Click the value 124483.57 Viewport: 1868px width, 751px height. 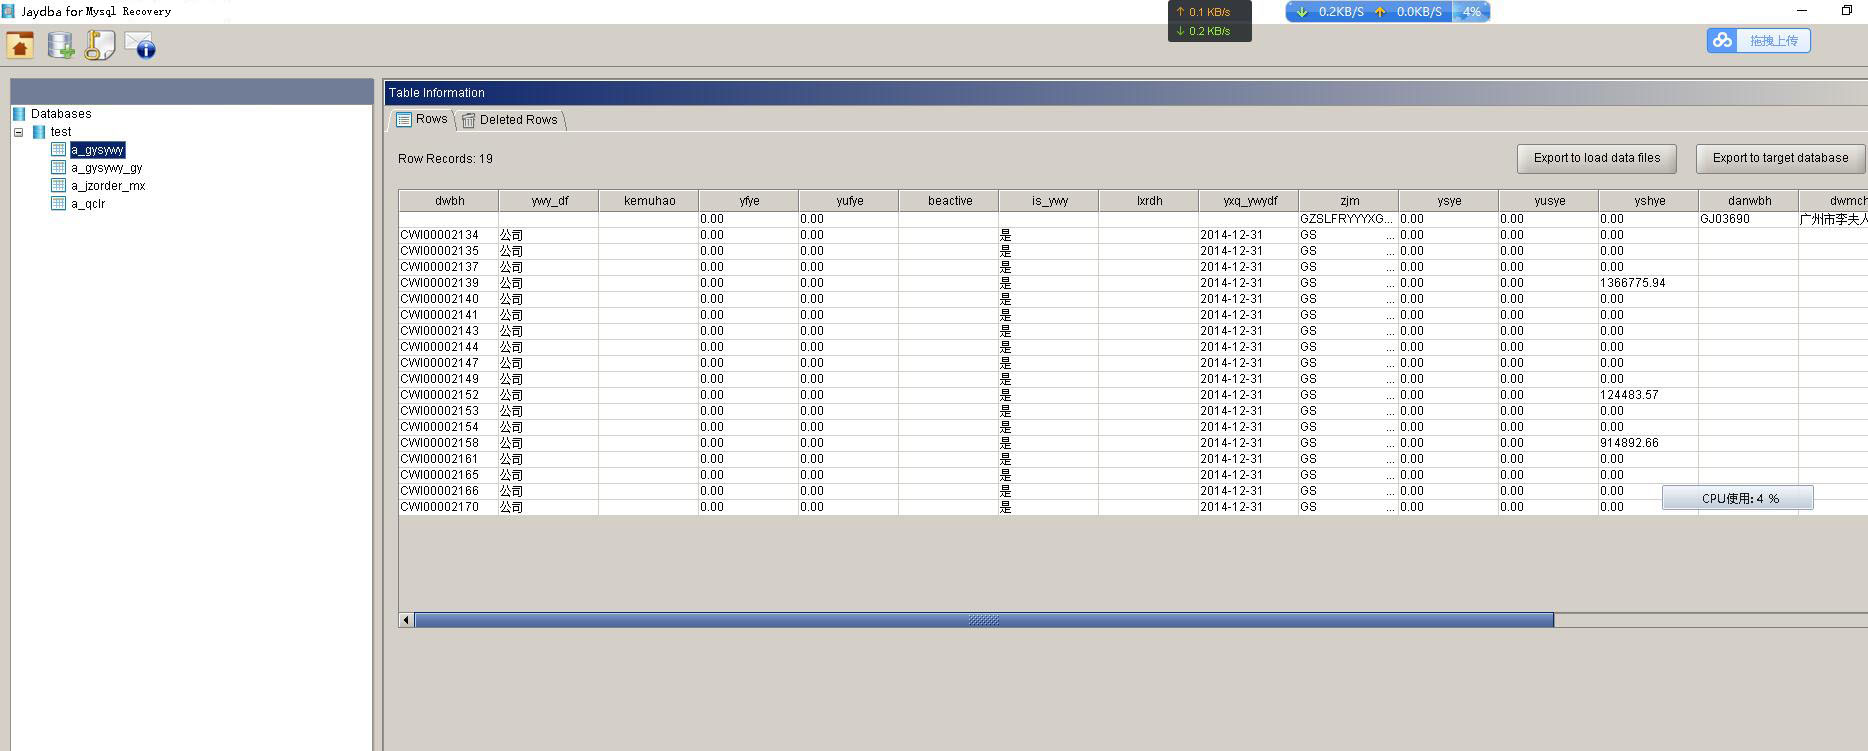click(x=1629, y=395)
